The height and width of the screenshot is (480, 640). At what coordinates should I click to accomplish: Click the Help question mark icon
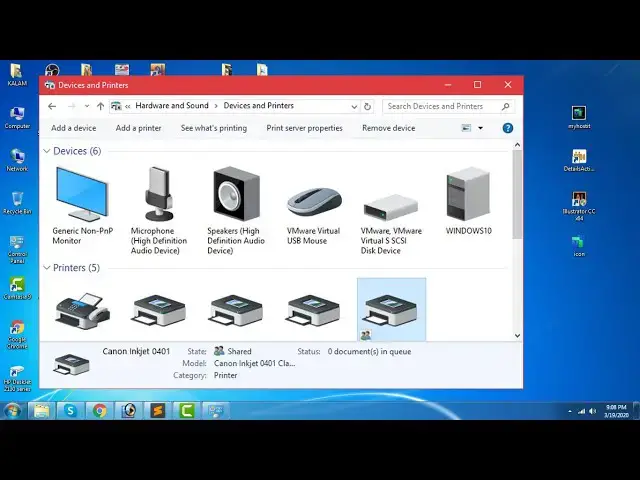point(507,128)
